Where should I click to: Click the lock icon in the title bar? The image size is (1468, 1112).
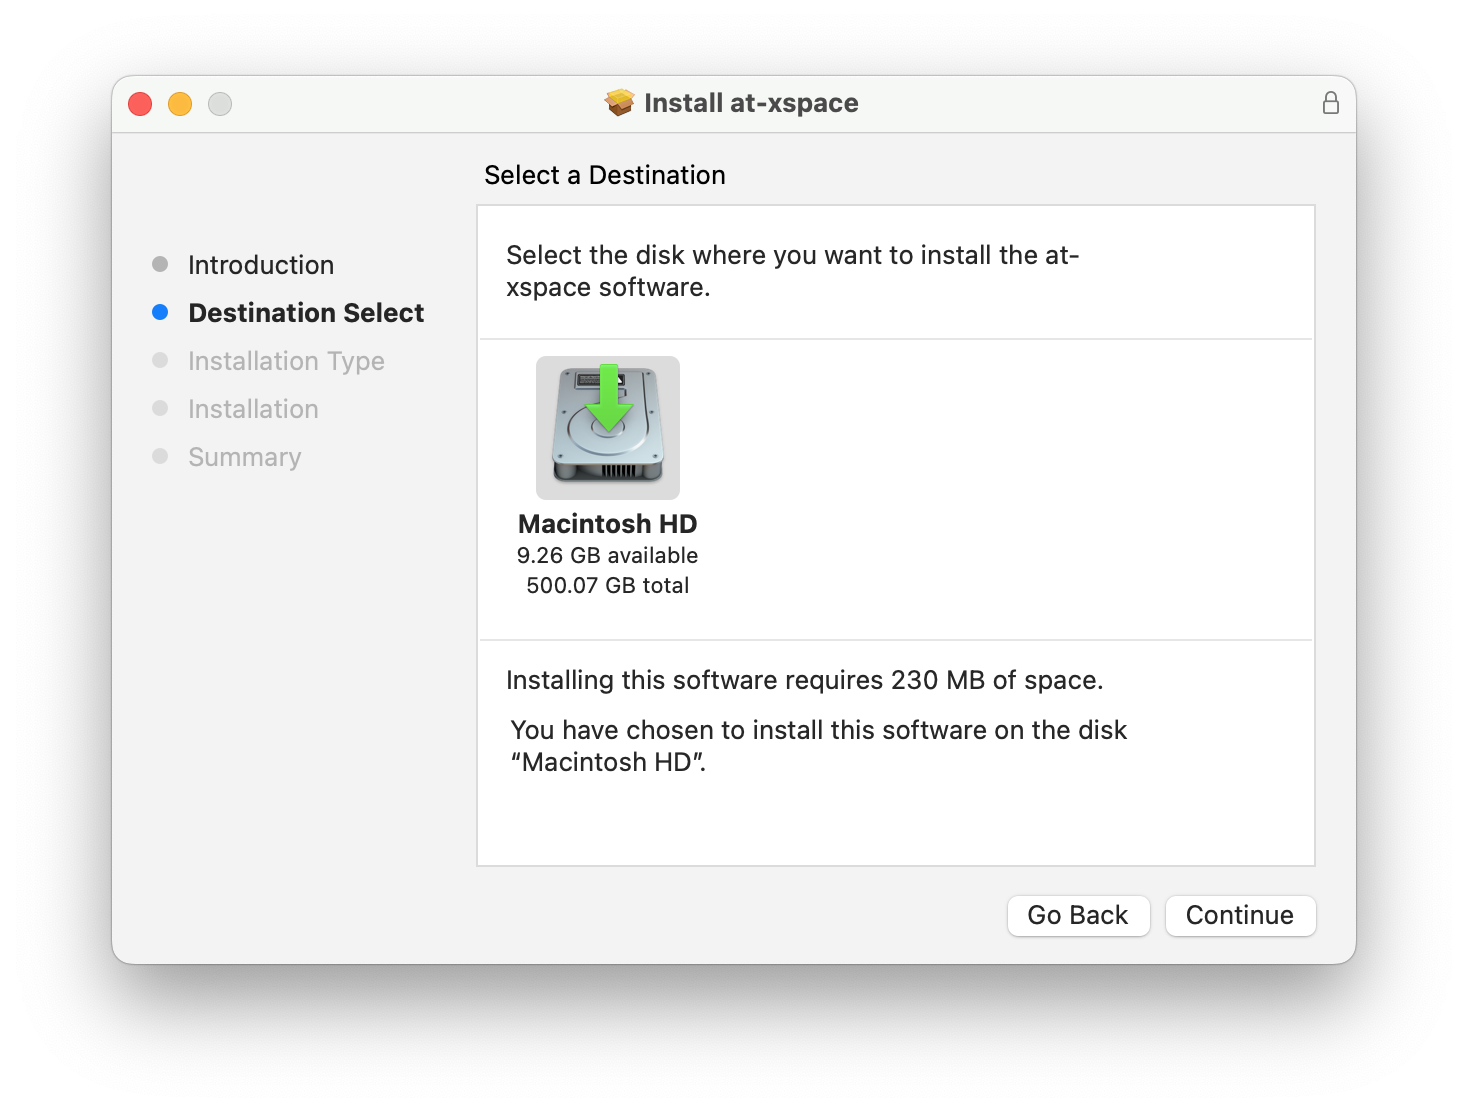[x=1330, y=103]
